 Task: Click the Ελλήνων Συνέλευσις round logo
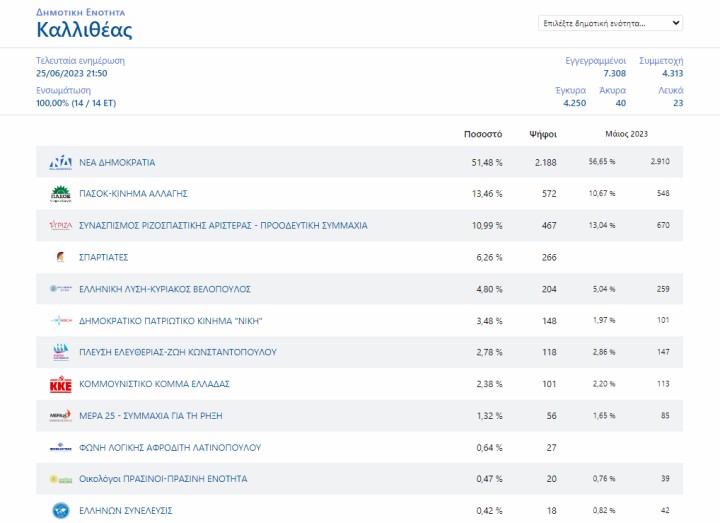[61, 511]
